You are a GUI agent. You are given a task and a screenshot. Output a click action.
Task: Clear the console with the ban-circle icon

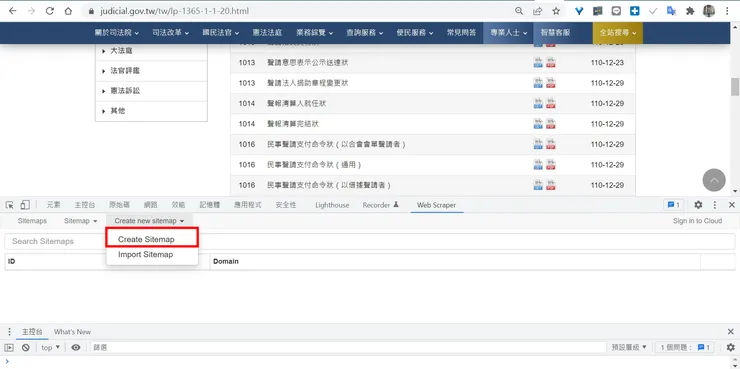pyautogui.click(x=26, y=348)
